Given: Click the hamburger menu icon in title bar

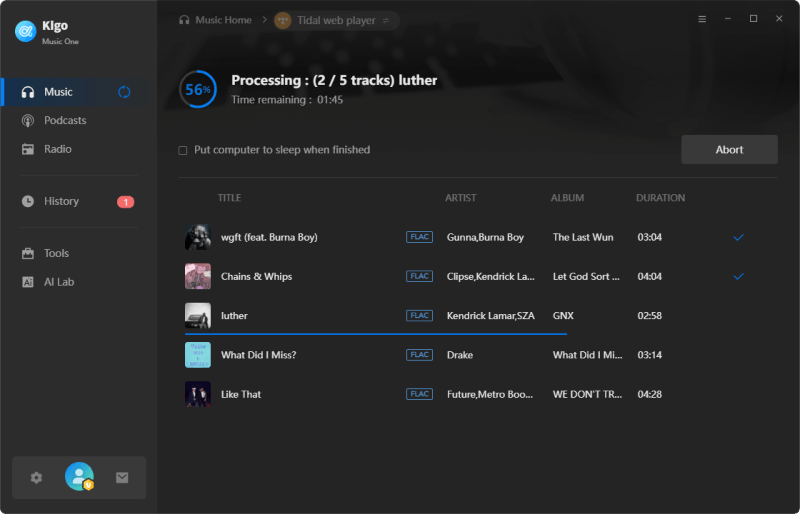Looking at the screenshot, I should [702, 19].
